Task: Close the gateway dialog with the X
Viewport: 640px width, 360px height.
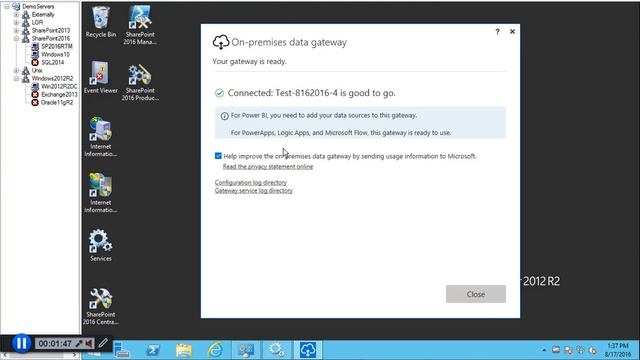Action: point(512,31)
